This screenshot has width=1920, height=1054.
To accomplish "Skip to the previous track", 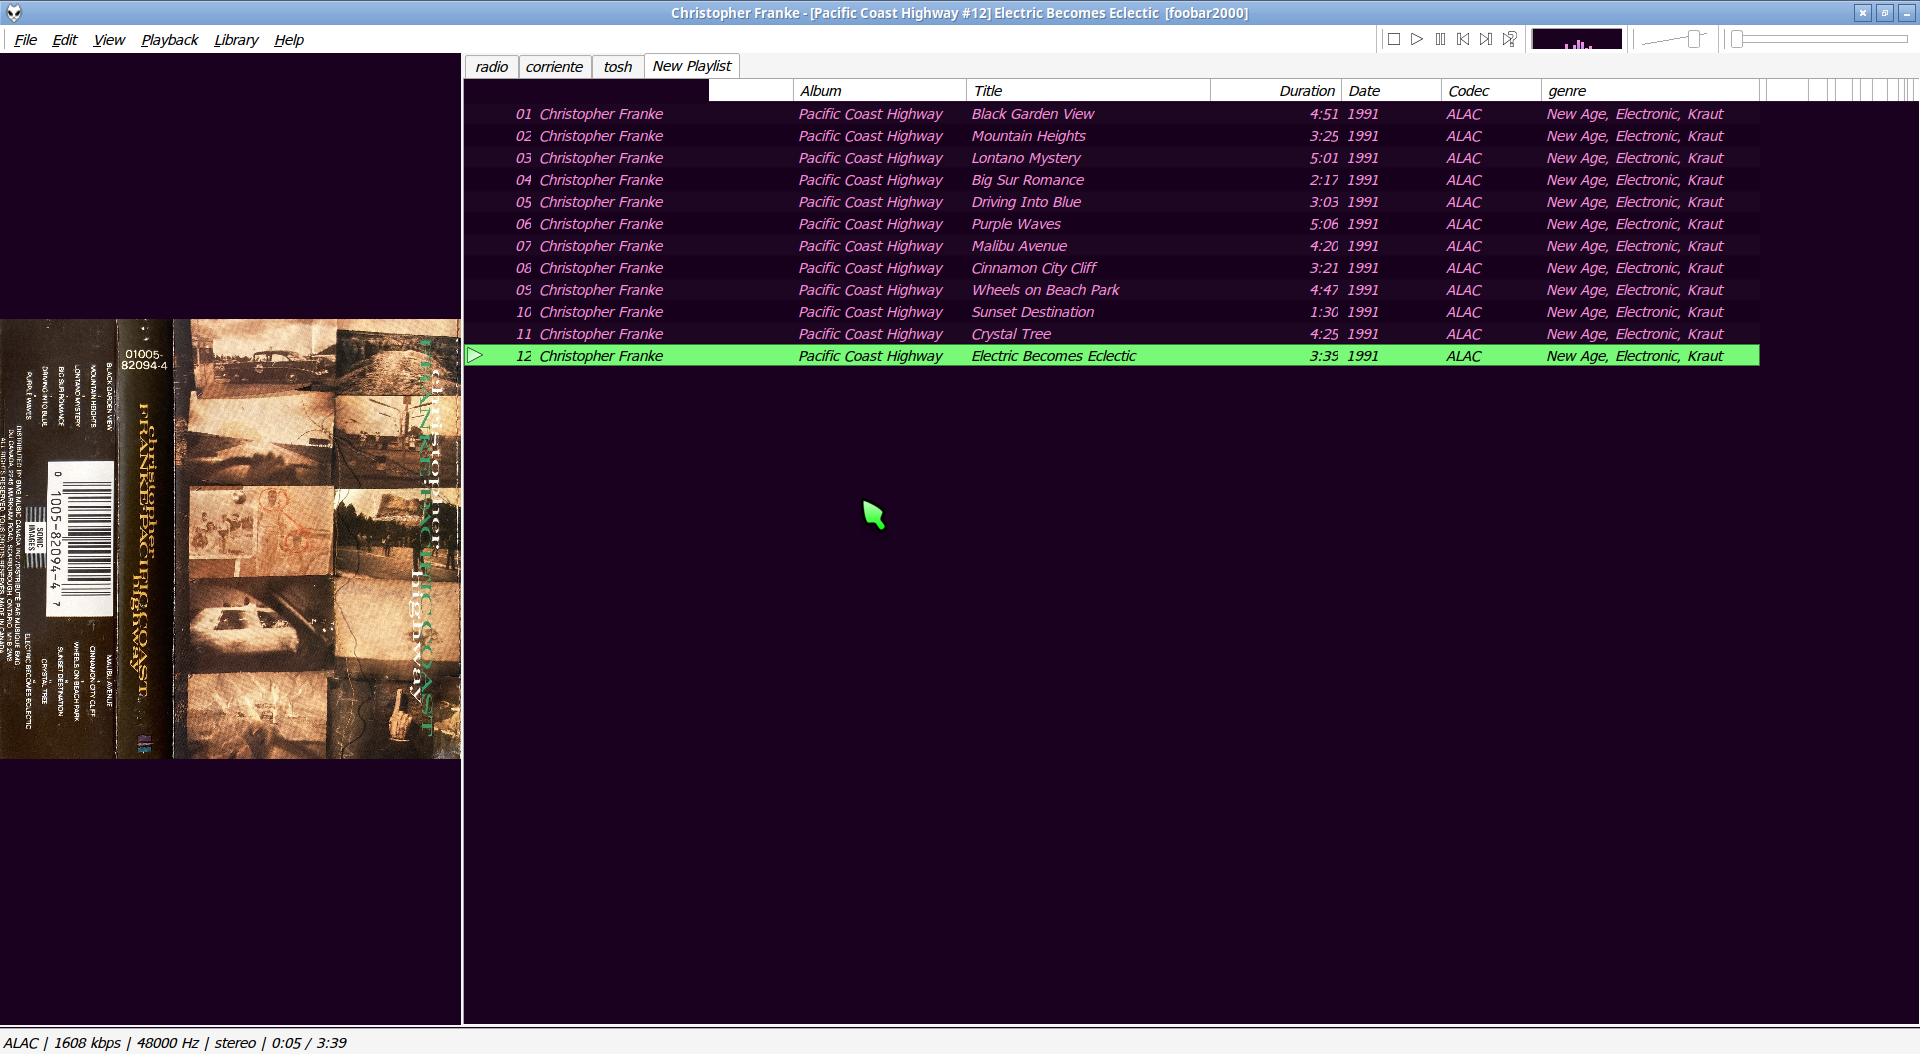I will 1463,39.
